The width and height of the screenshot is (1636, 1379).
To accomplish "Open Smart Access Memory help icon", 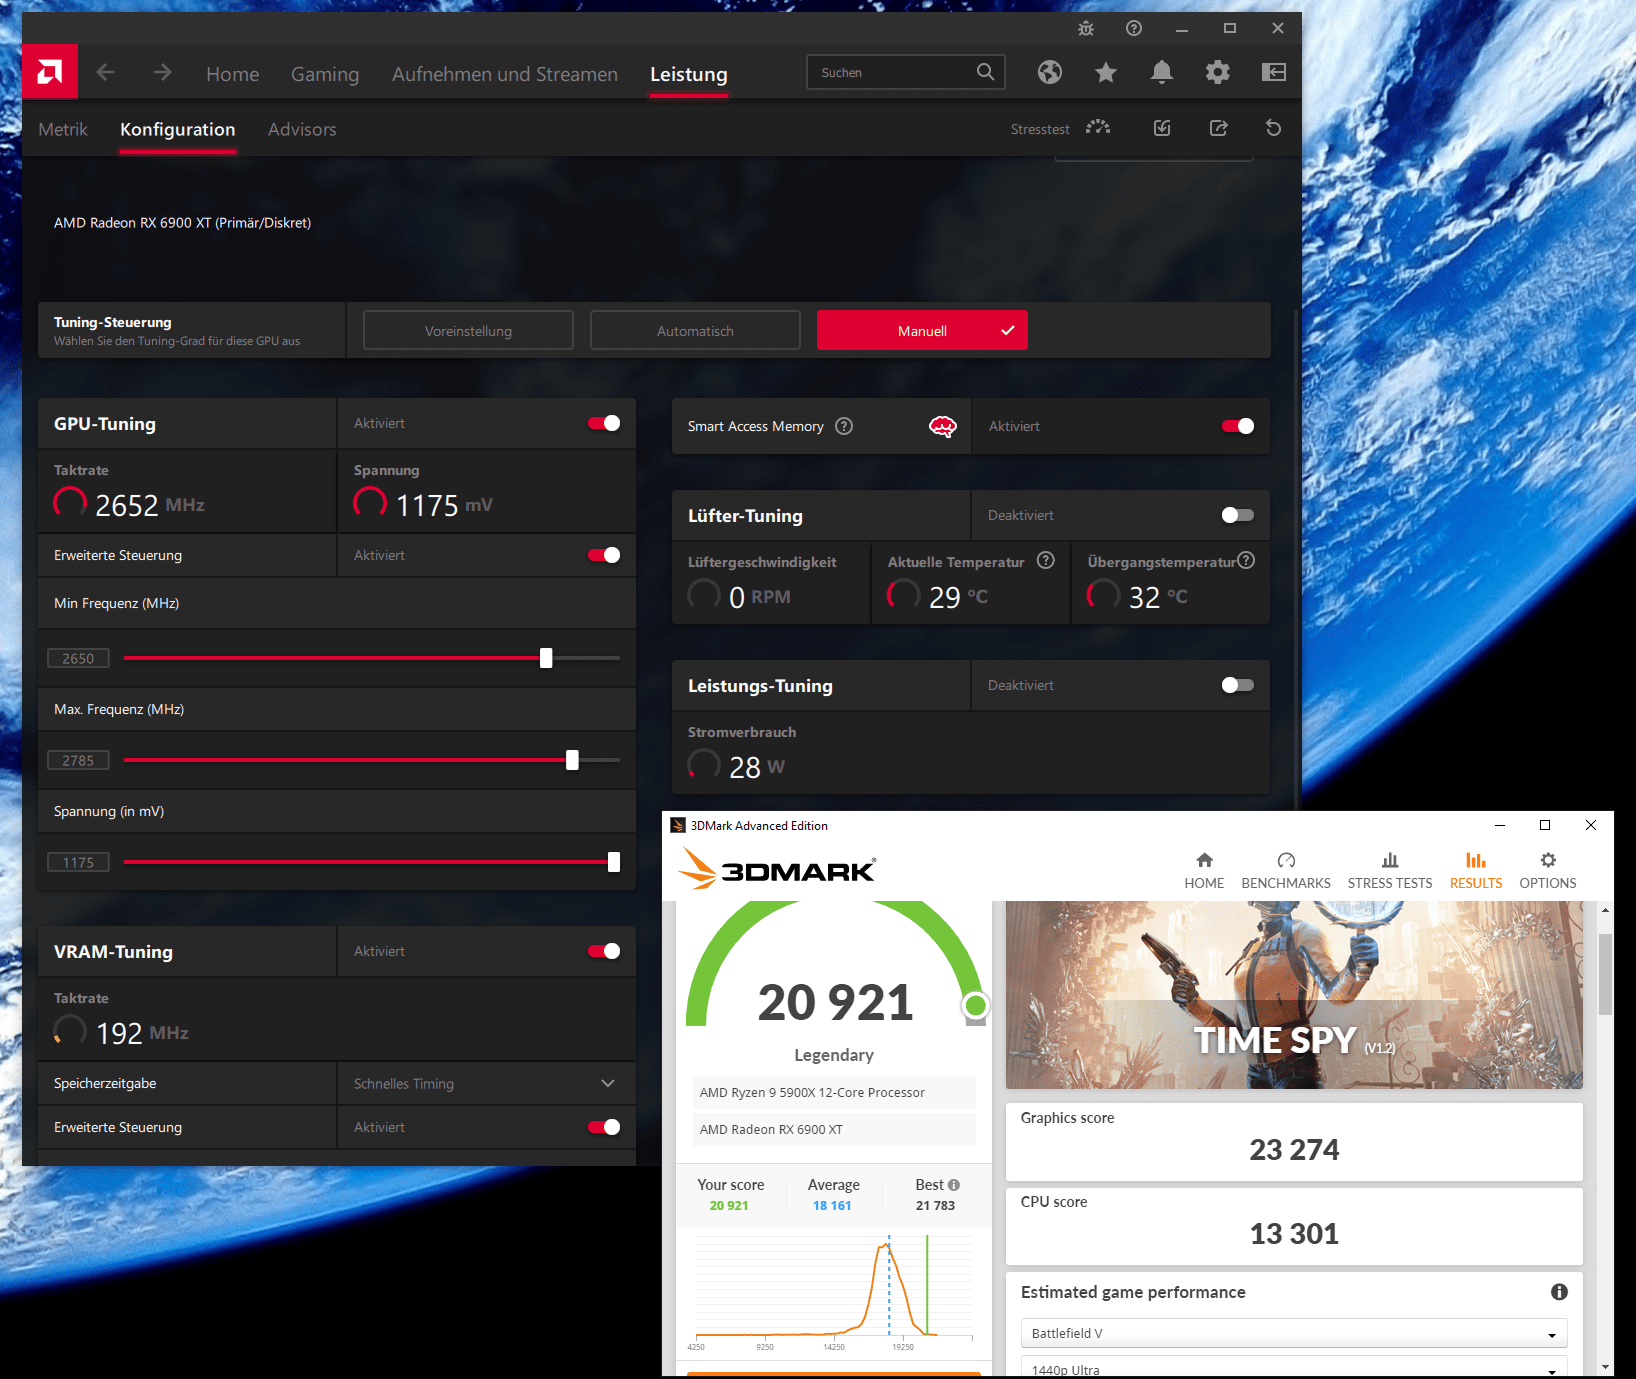I will click(844, 426).
